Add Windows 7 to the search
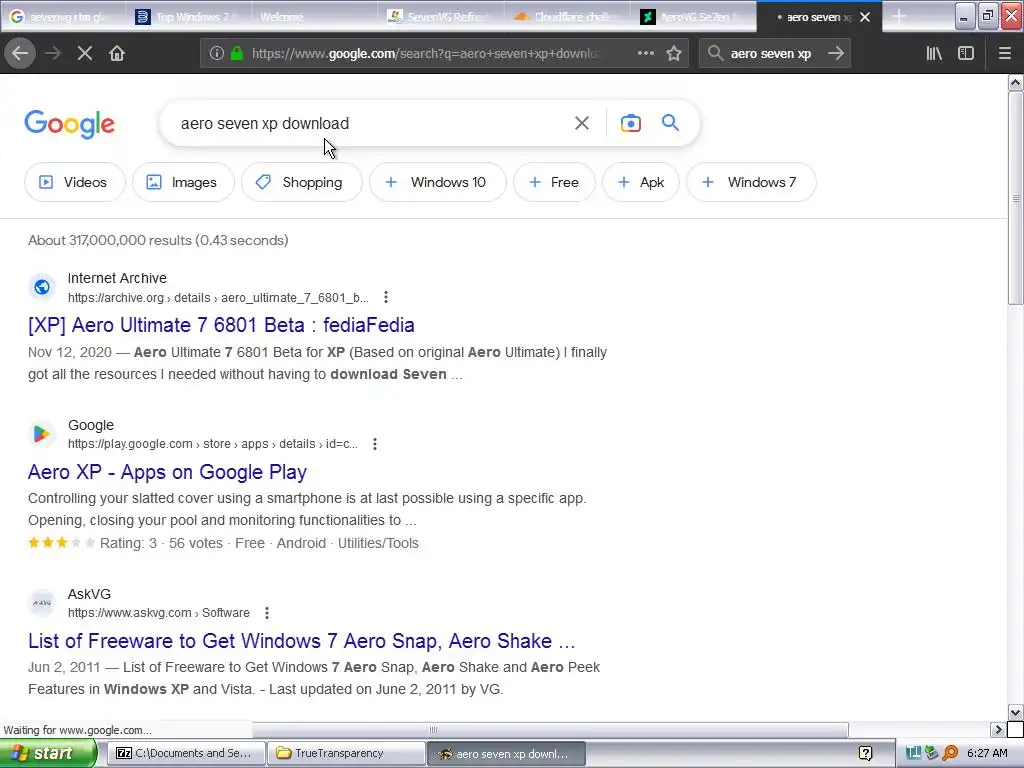 tap(751, 182)
